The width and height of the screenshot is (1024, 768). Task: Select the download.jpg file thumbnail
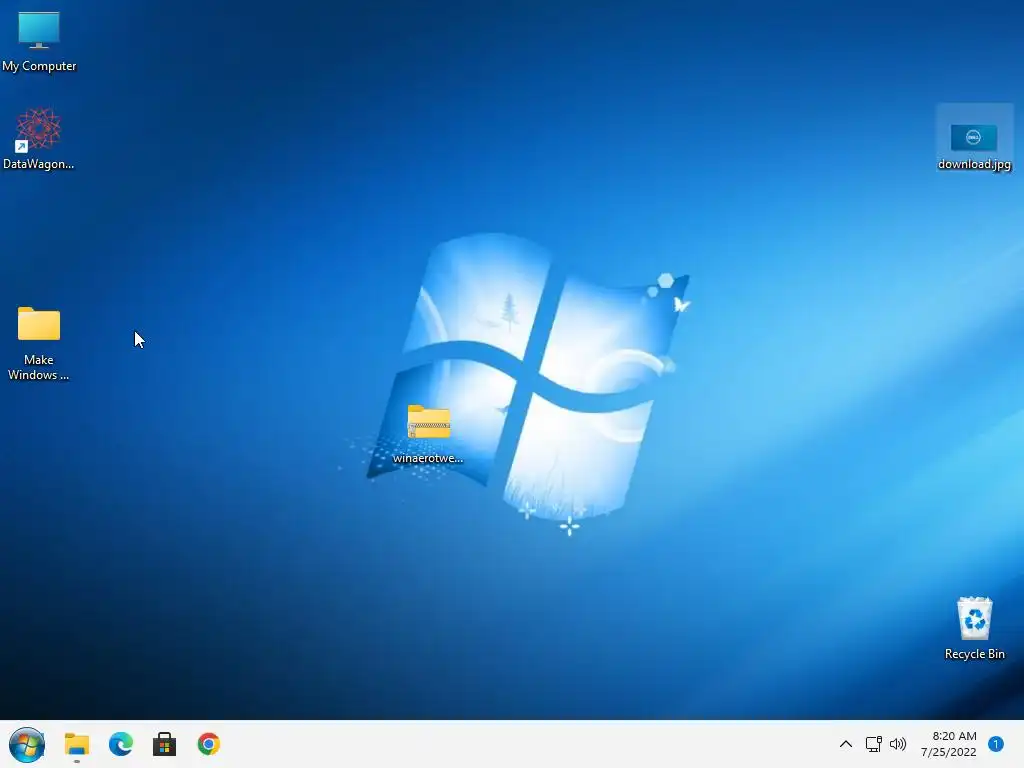tap(974, 138)
